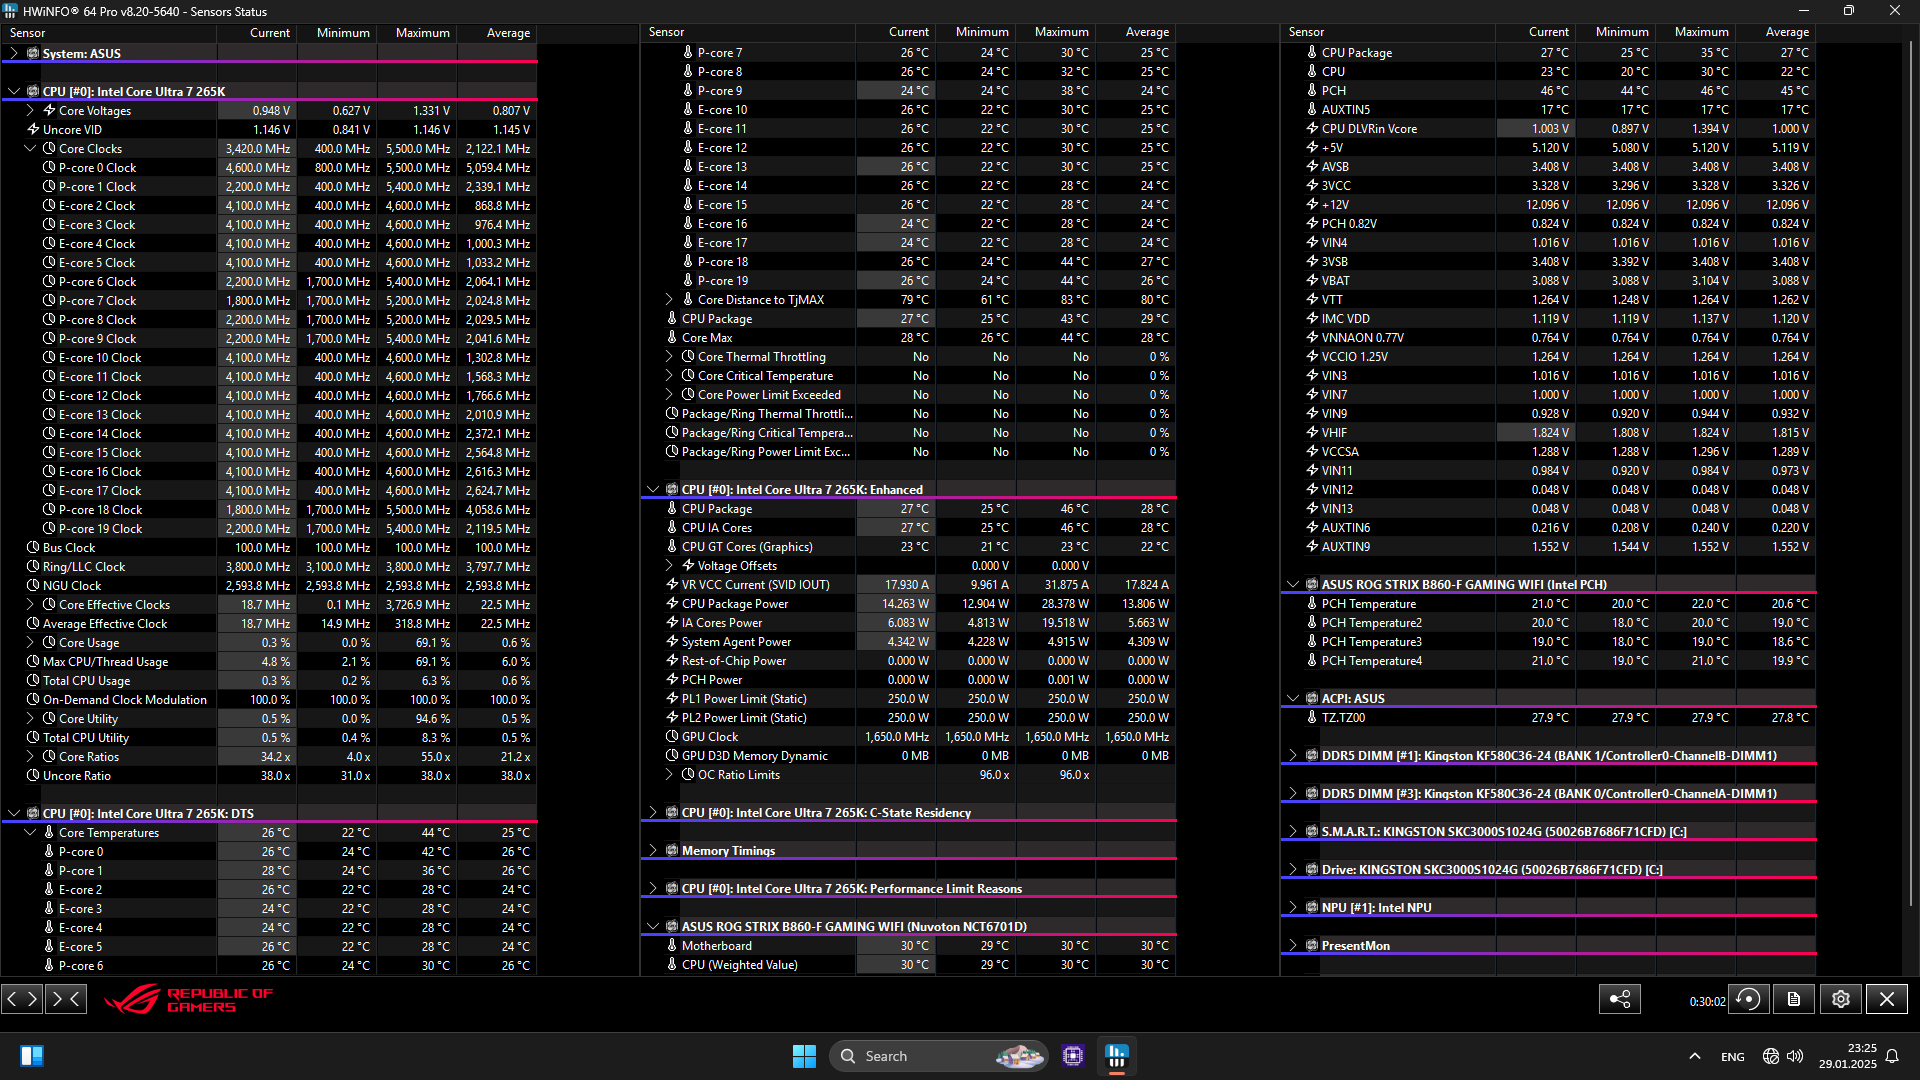Close sensors with the X icon in the toolbar

(1887, 999)
